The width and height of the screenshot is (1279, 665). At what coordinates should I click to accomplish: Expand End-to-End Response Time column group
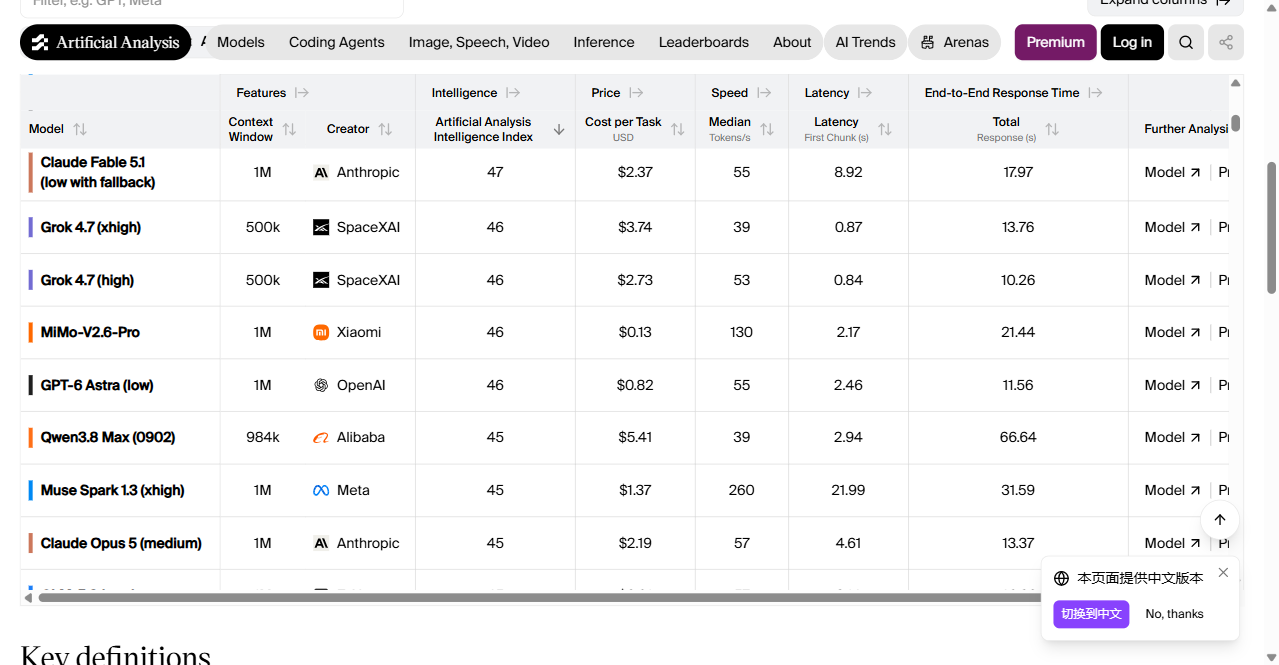(x=1095, y=93)
